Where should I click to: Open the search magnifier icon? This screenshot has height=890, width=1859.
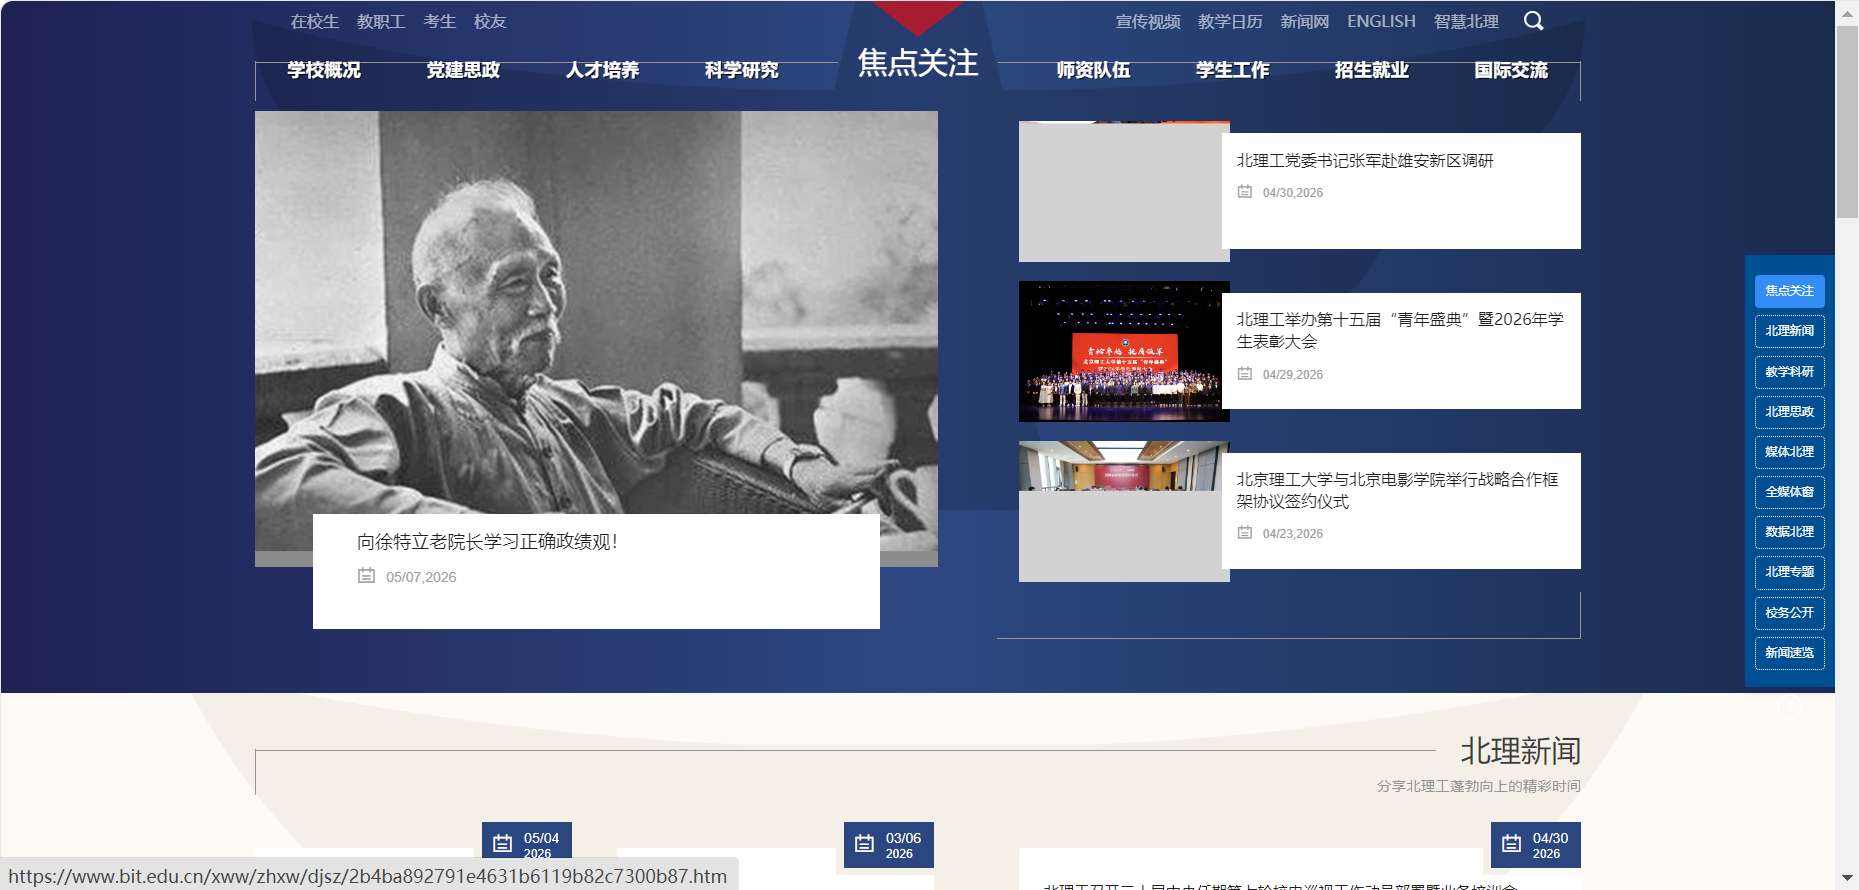[1533, 21]
